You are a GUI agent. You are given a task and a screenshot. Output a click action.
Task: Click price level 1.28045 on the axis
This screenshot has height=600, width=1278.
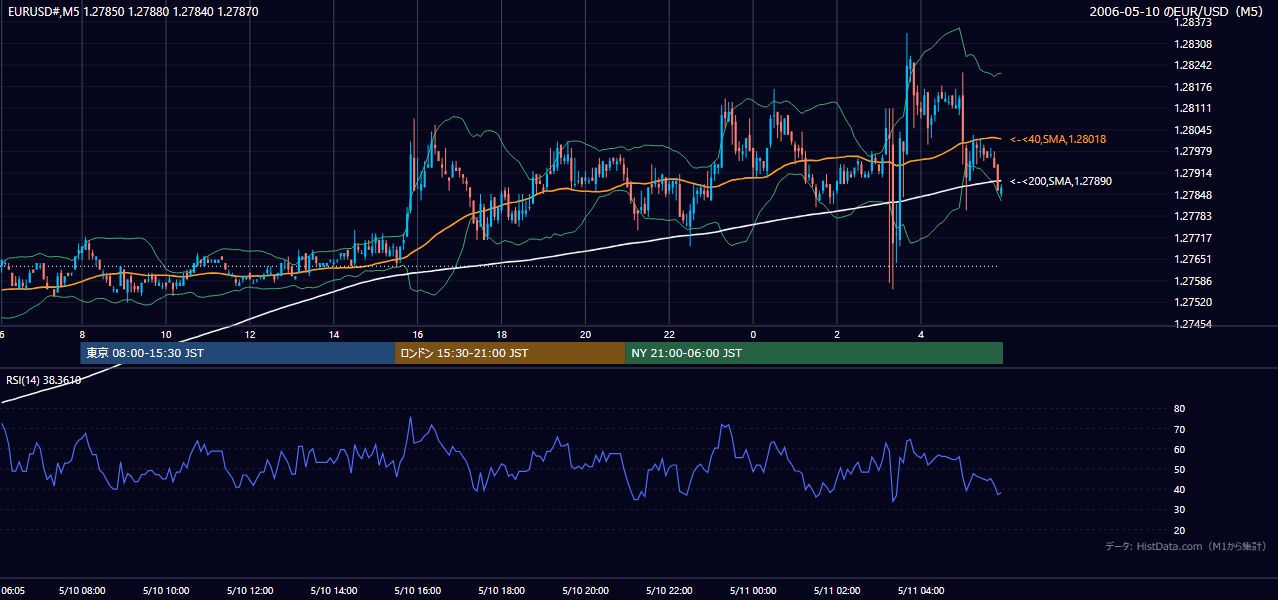[1192, 130]
